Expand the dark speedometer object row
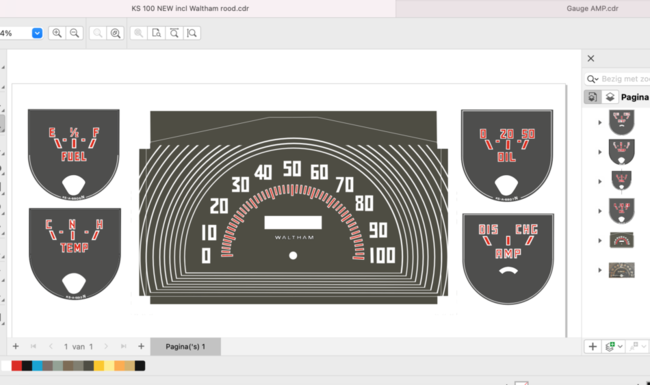This screenshot has height=385, width=650. coord(600,240)
